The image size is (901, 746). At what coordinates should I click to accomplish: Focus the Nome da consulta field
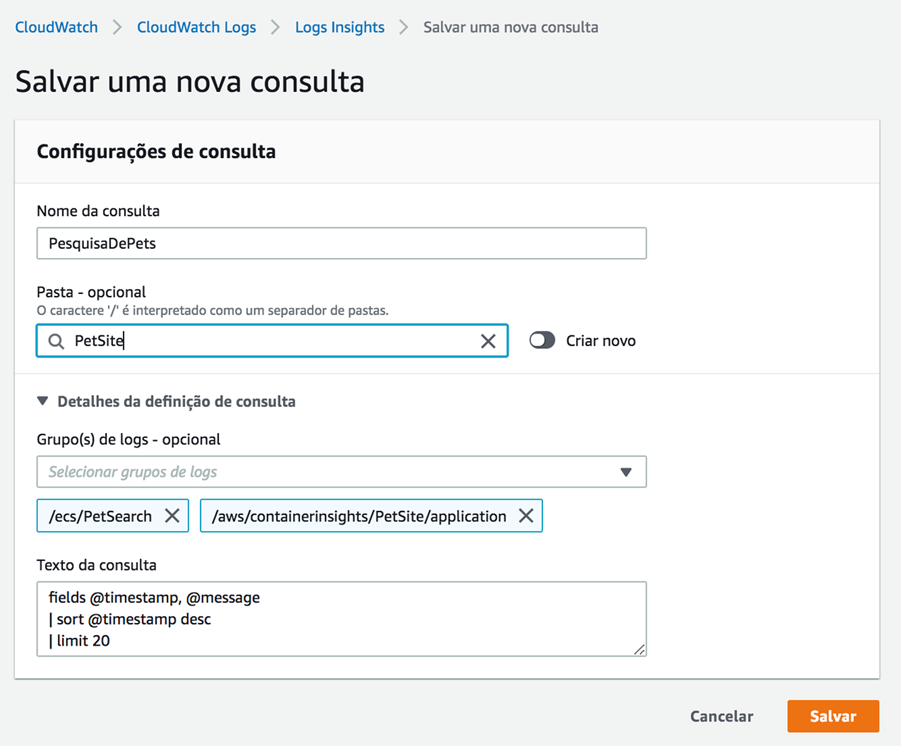[x=341, y=243]
